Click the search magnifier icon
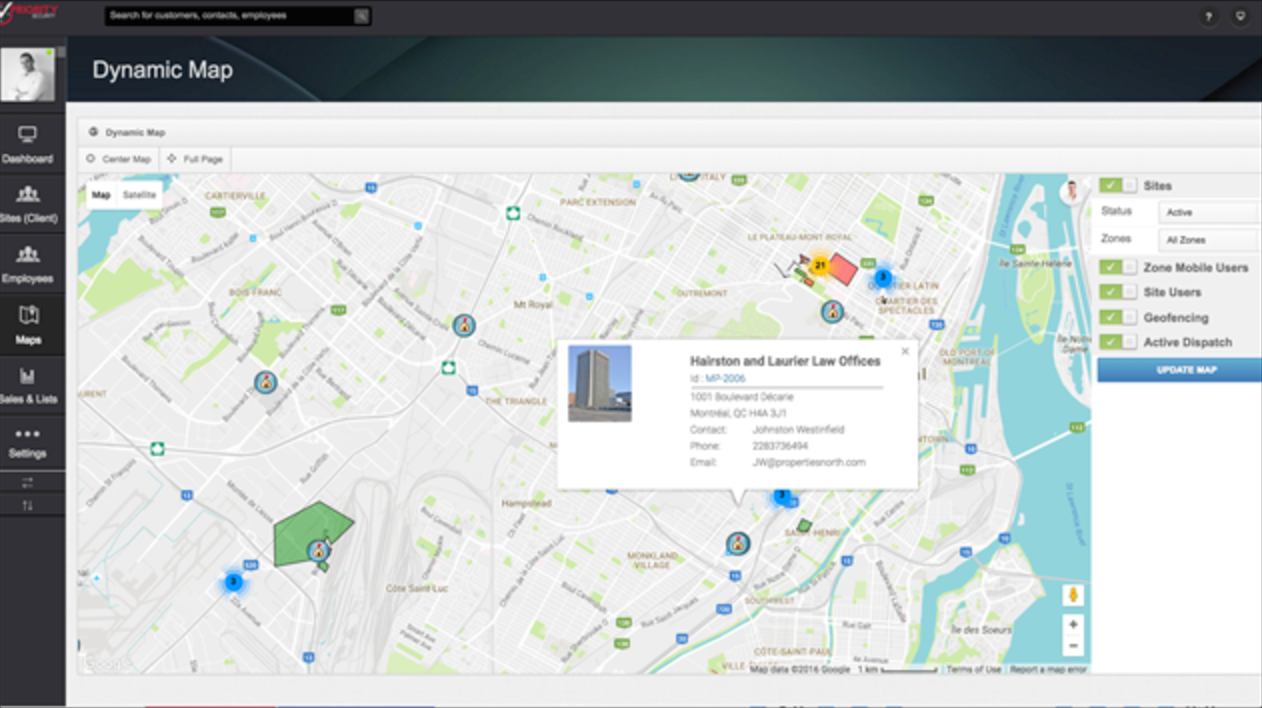 coord(361,16)
